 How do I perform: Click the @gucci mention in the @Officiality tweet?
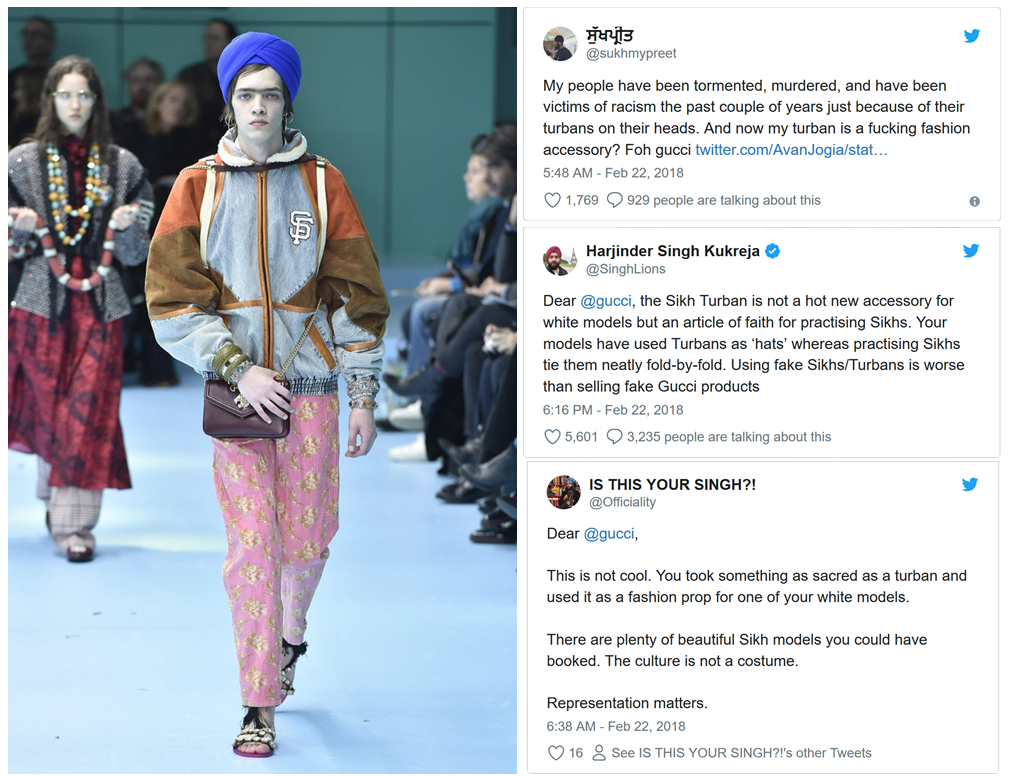[609, 534]
